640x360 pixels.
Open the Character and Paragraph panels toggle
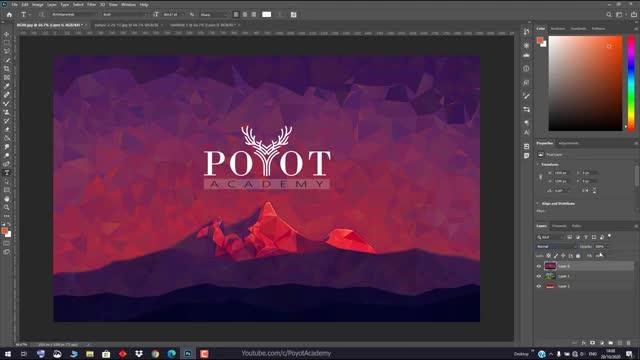[x=293, y=15]
